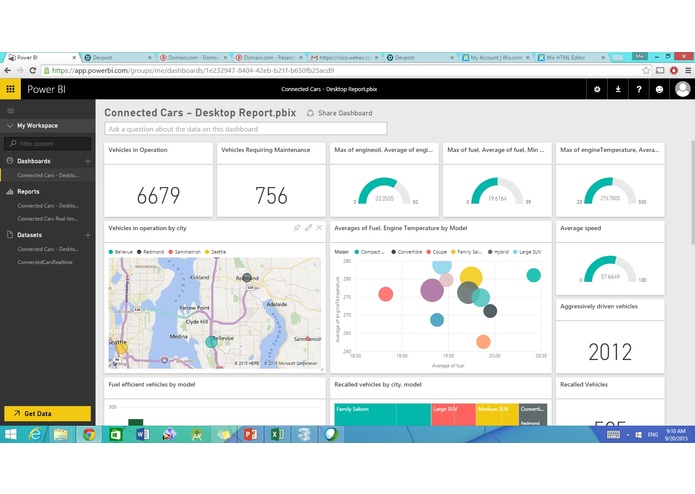This screenshot has height=494, width=695.
Task: Edit the Vehicles in operation by city tile
Action: pyautogui.click(x=308, y=228)
